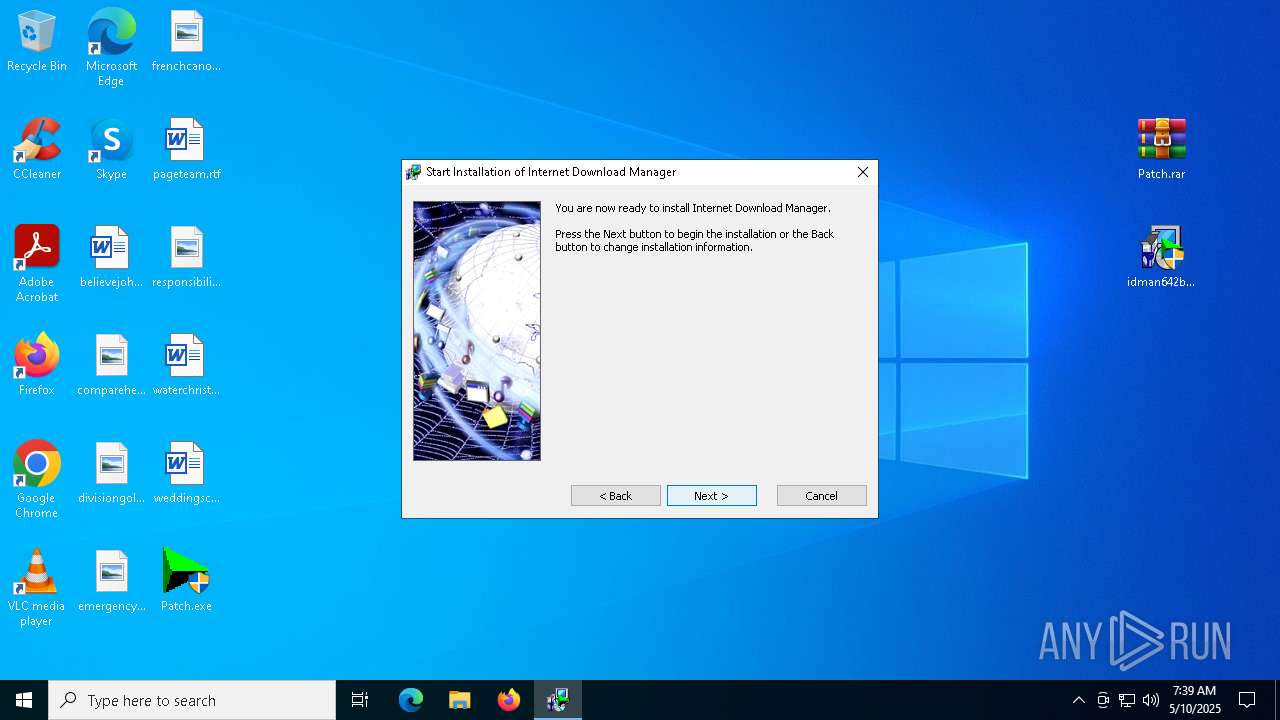The width and height of the screenshot is (1280, 720).
Task: Open Google Chrome desktop shortcut
Action: (37, 480)
